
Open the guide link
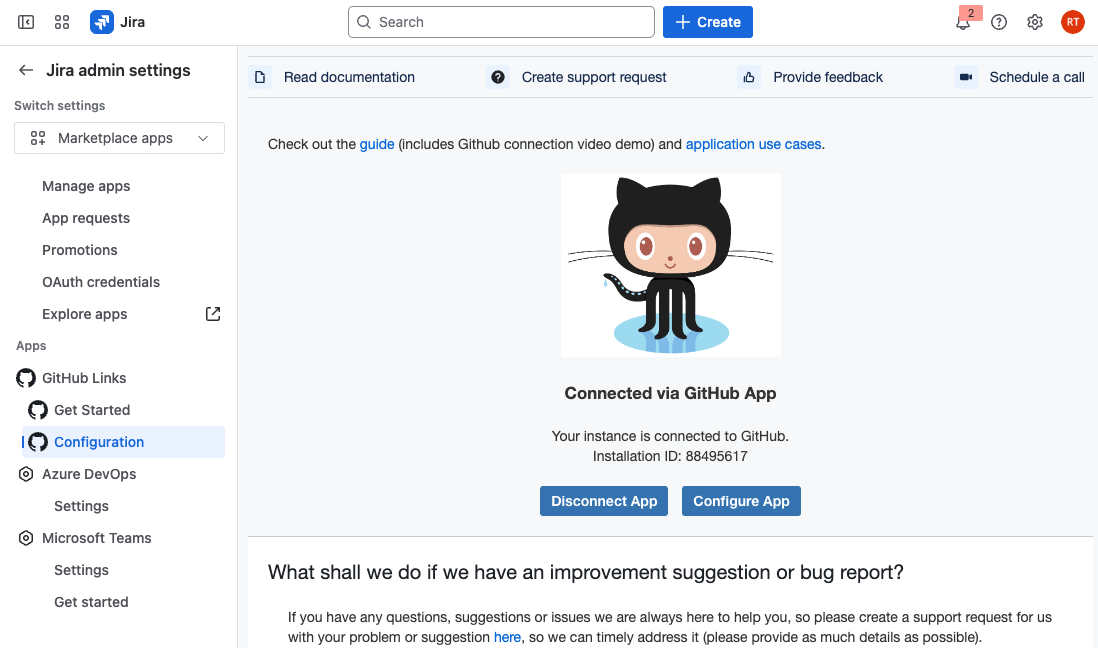tap(377, 144)
